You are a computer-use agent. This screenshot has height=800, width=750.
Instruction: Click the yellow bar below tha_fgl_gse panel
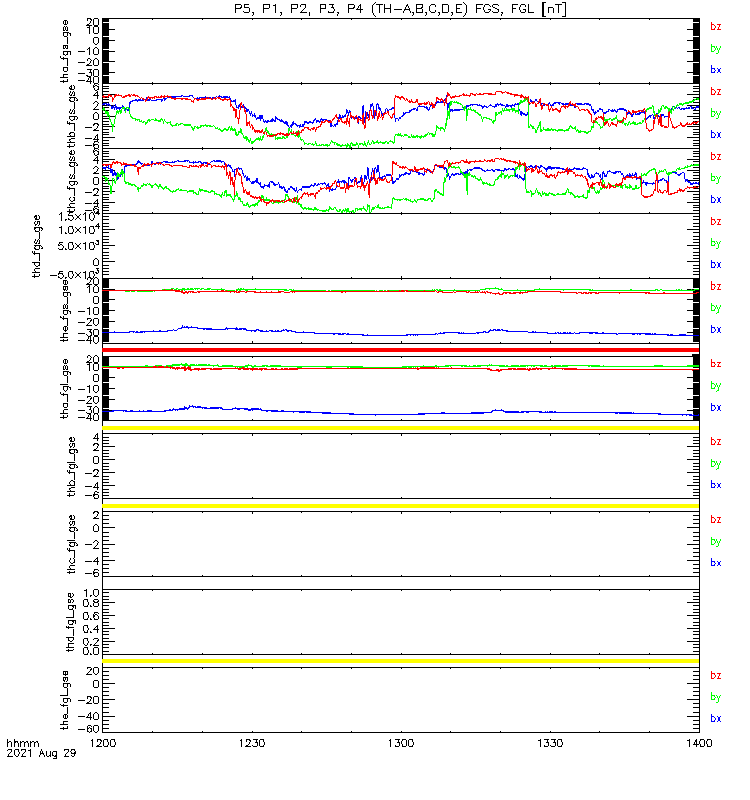pos(401,428)
